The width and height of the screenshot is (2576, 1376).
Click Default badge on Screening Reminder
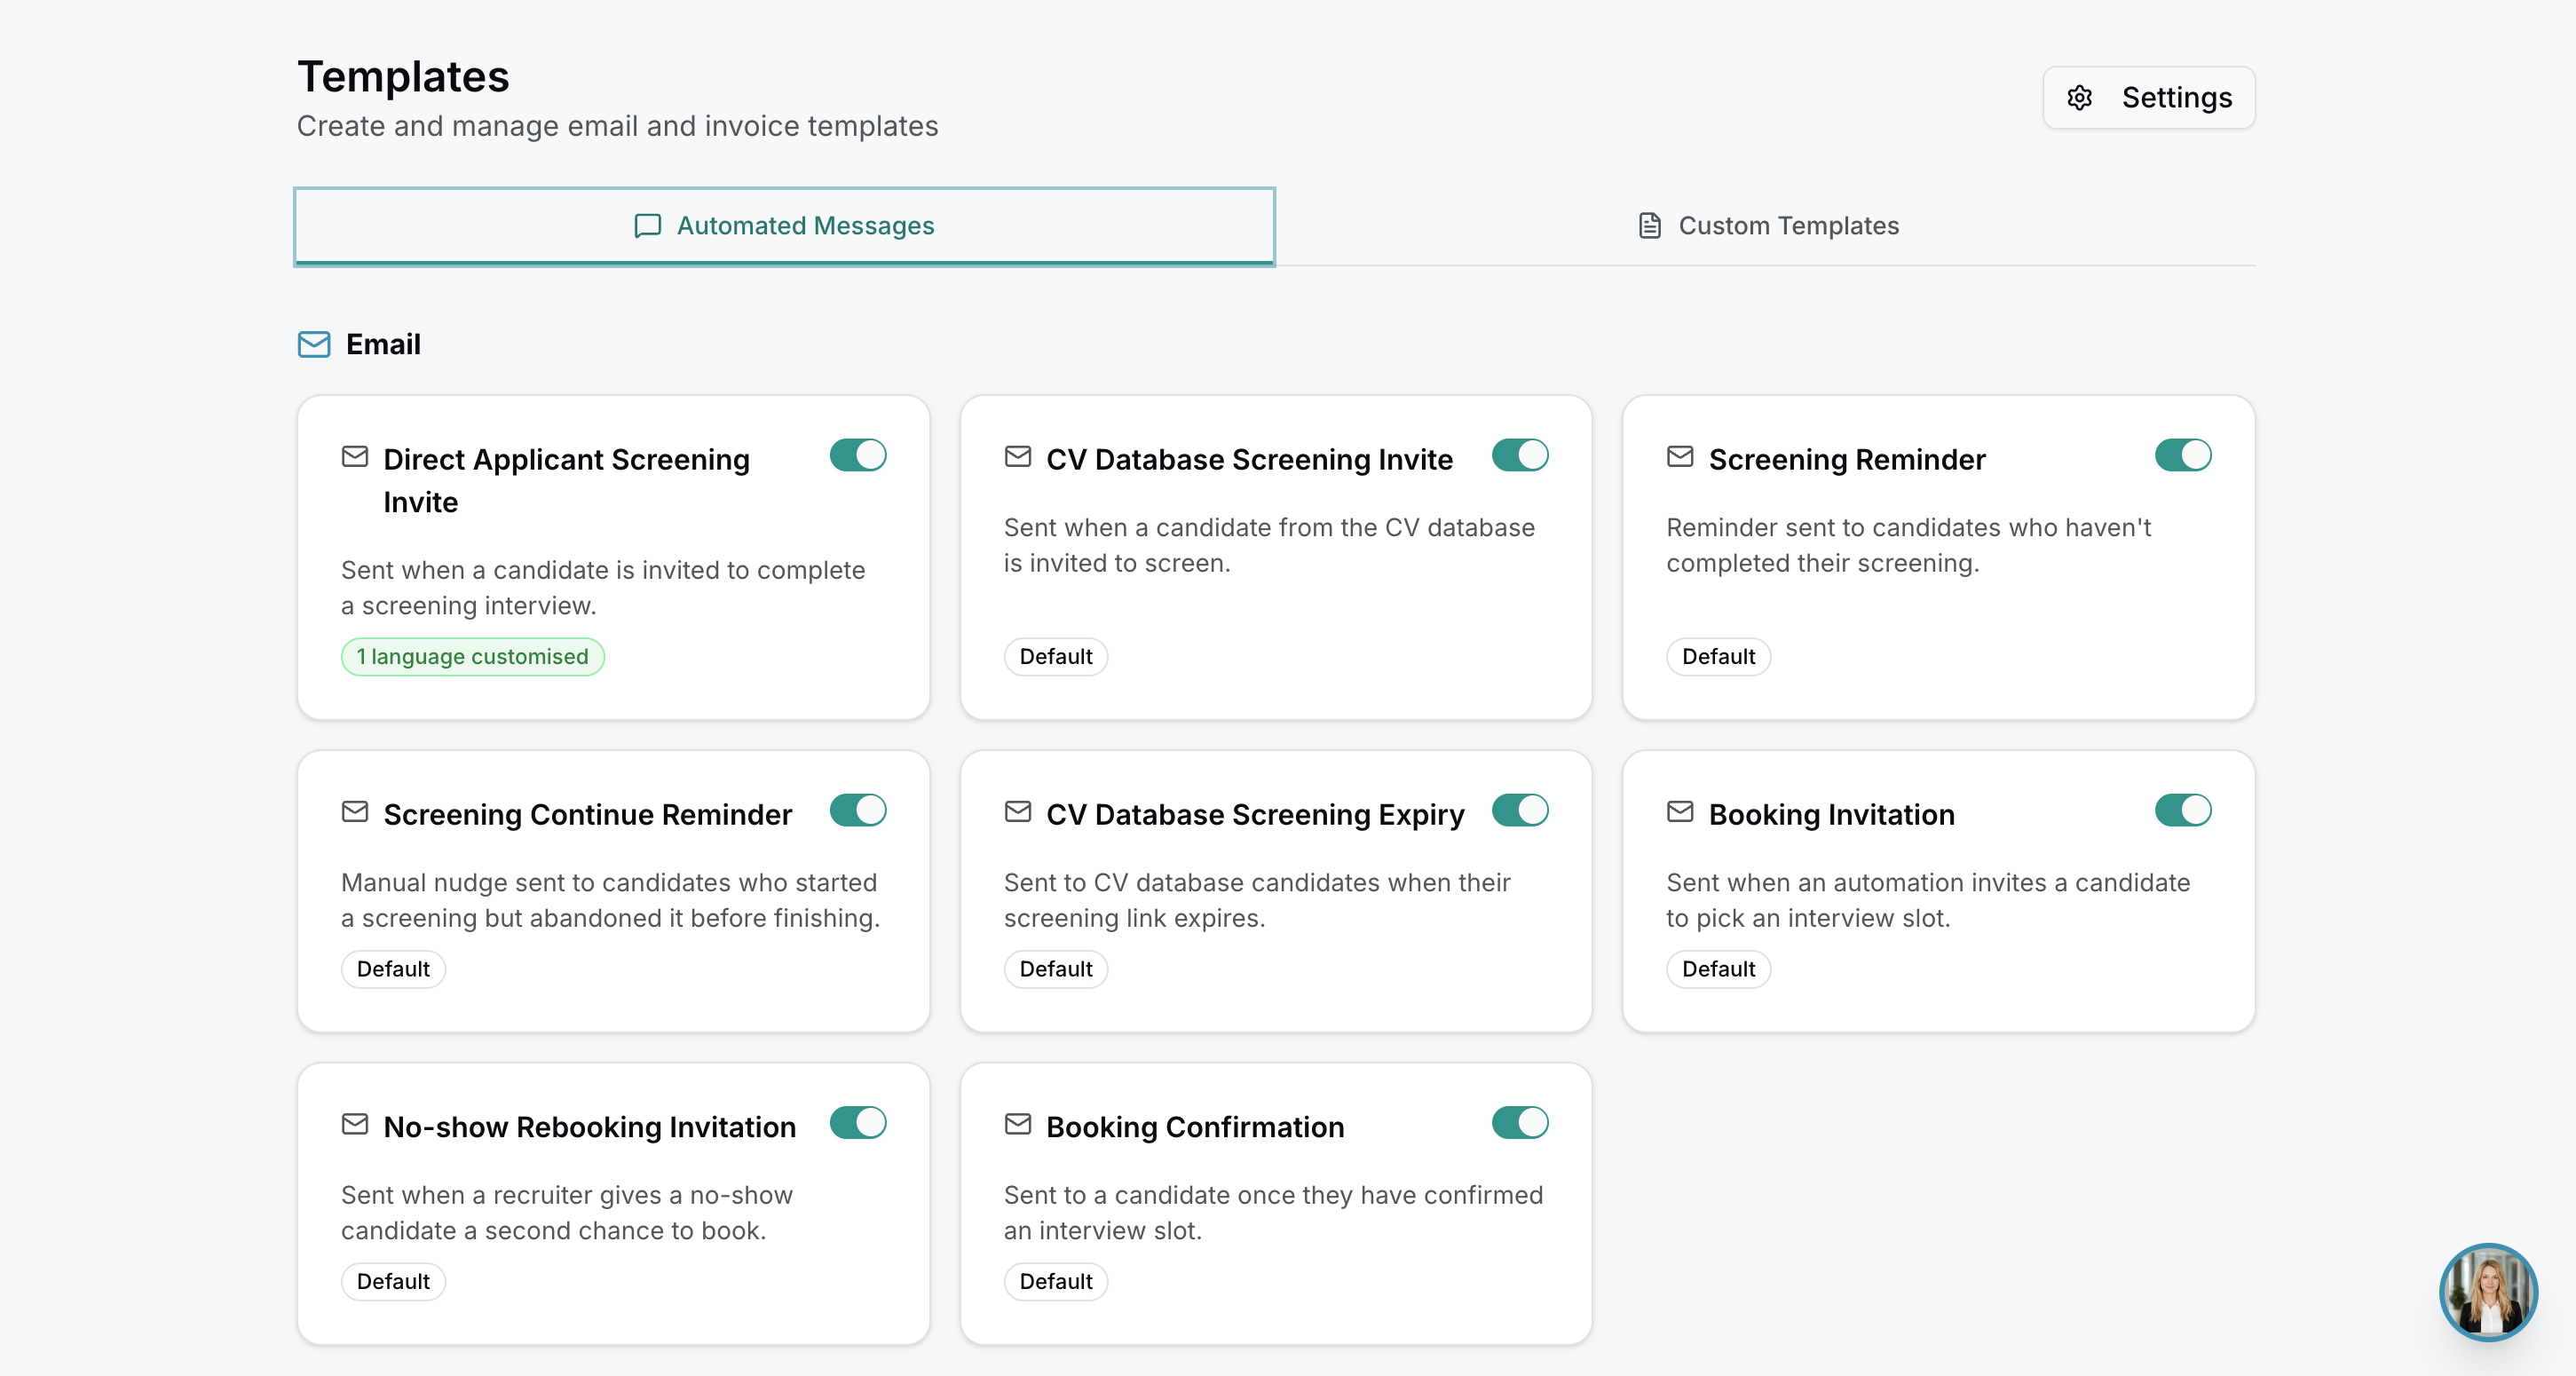click(x=1718, y=657)
